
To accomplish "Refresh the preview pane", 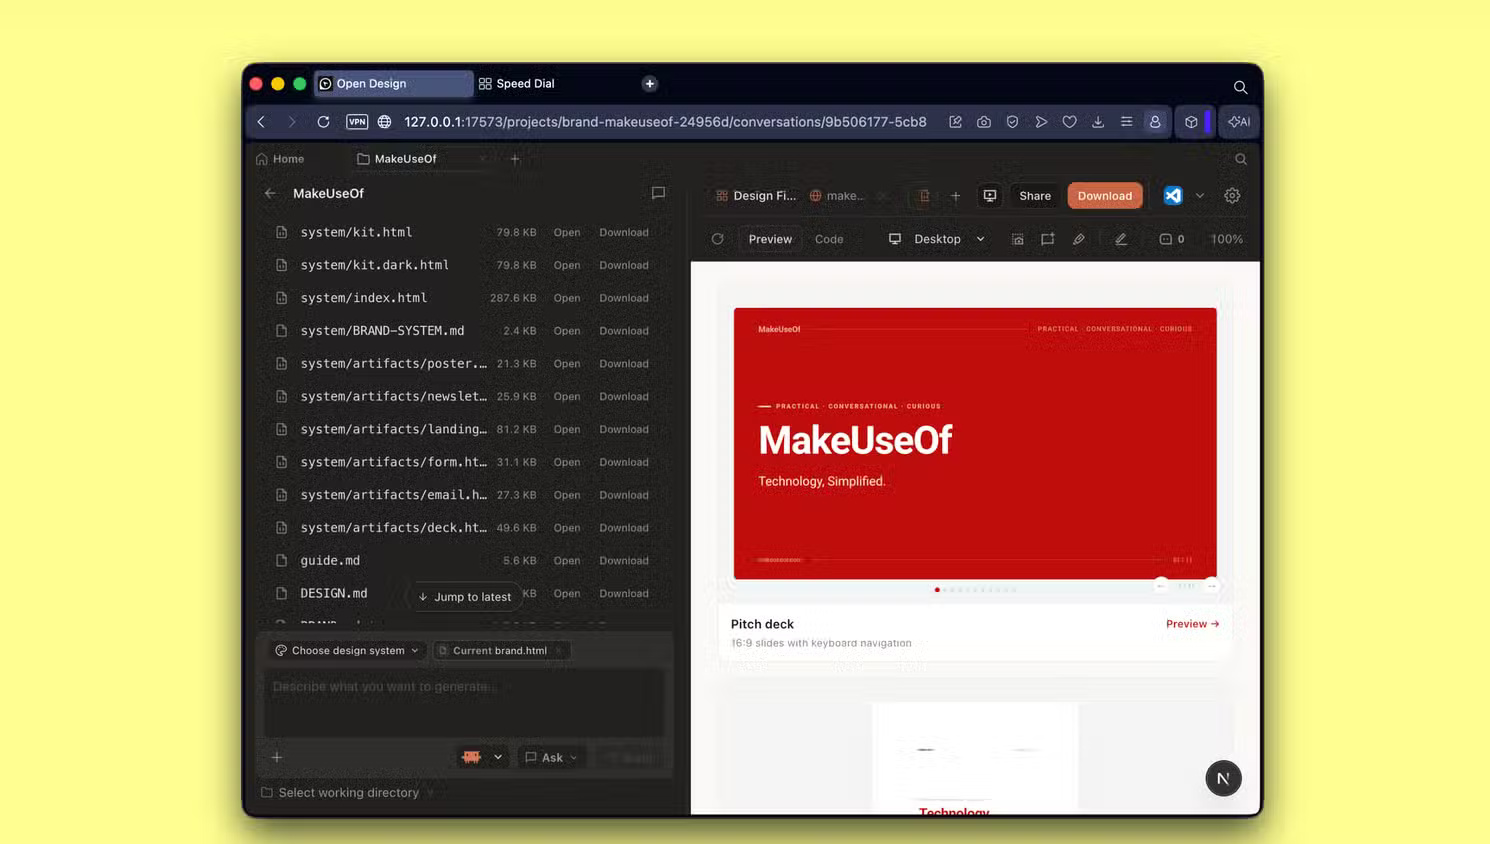I will (717, 239).
